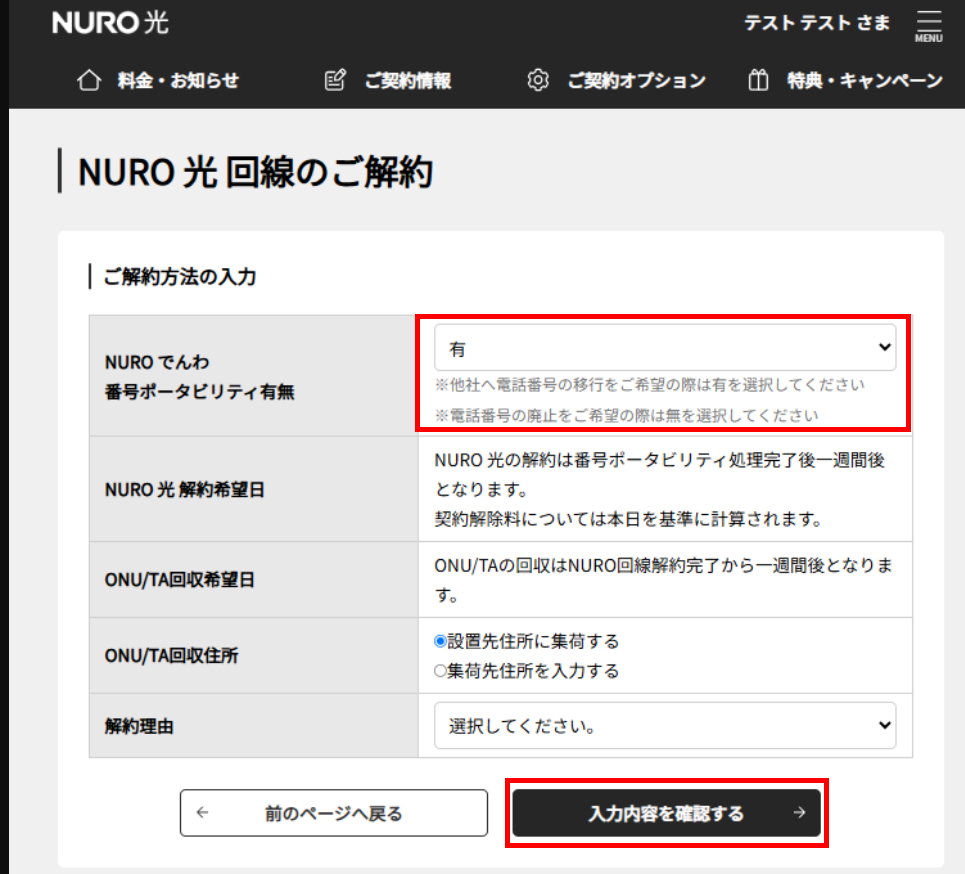
Task: Open the 解約理由 dropdown
Action: pos(664,726)
